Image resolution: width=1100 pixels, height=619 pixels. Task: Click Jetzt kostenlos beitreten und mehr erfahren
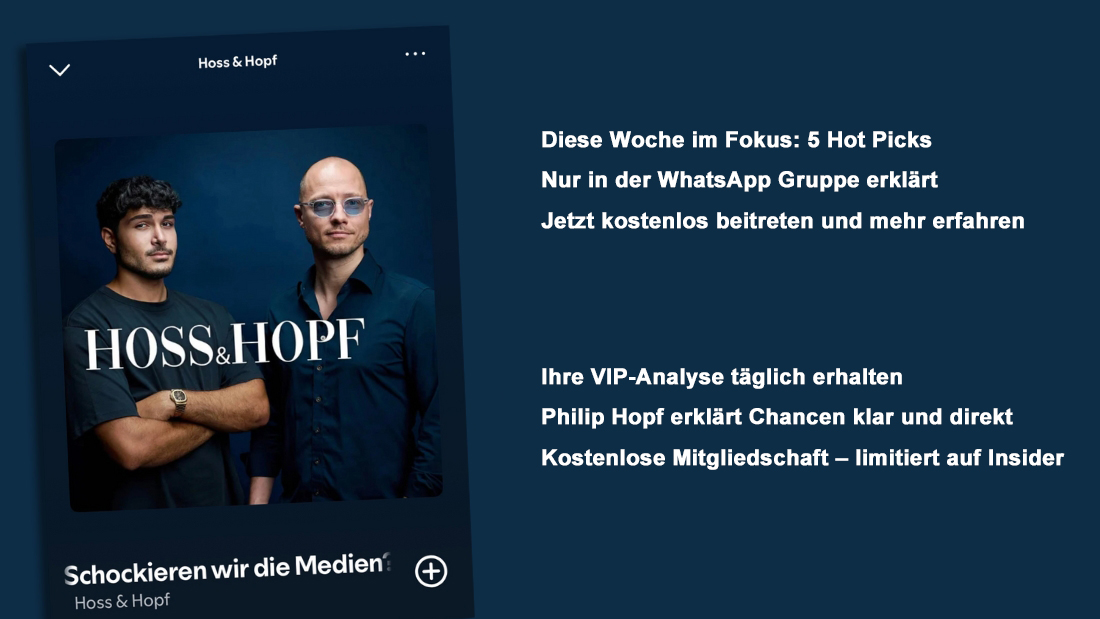coord(782,221)
